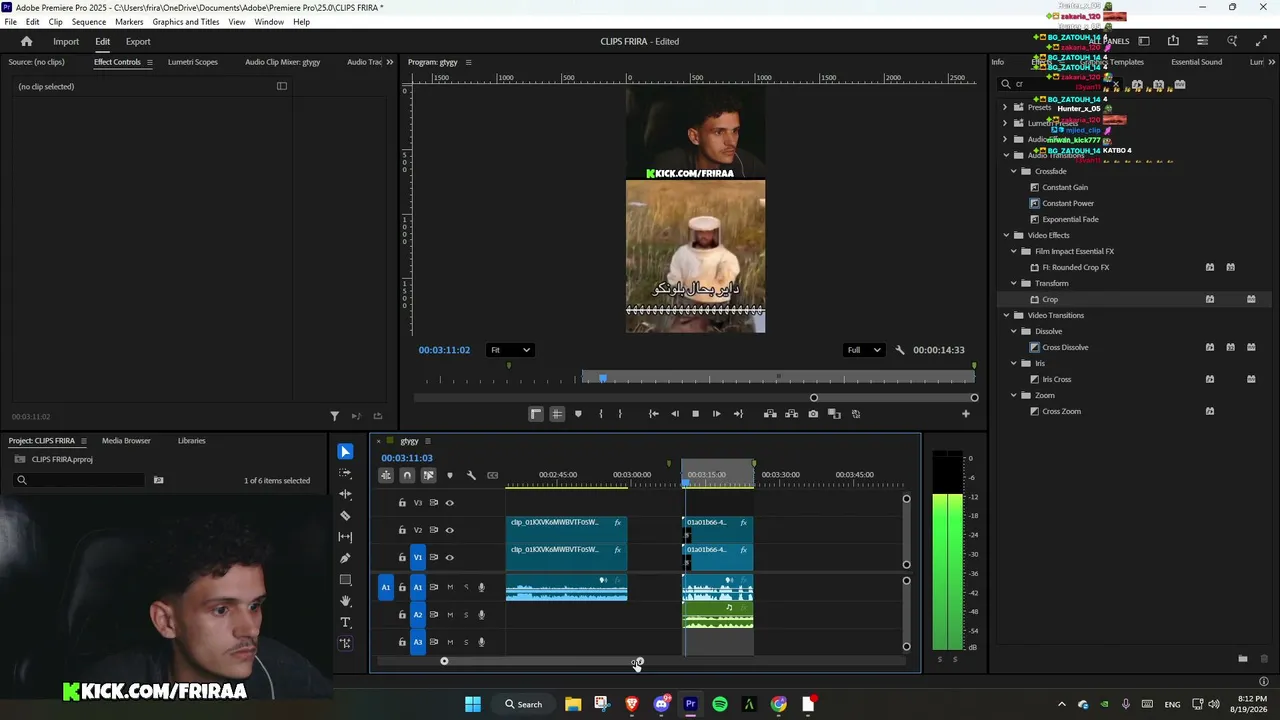Collapse the Film Impact Essential FX folder

(x=1014, y=251)
